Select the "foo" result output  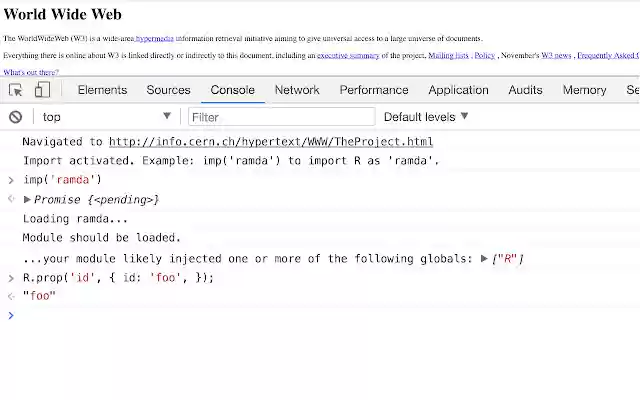coord(39,296)
